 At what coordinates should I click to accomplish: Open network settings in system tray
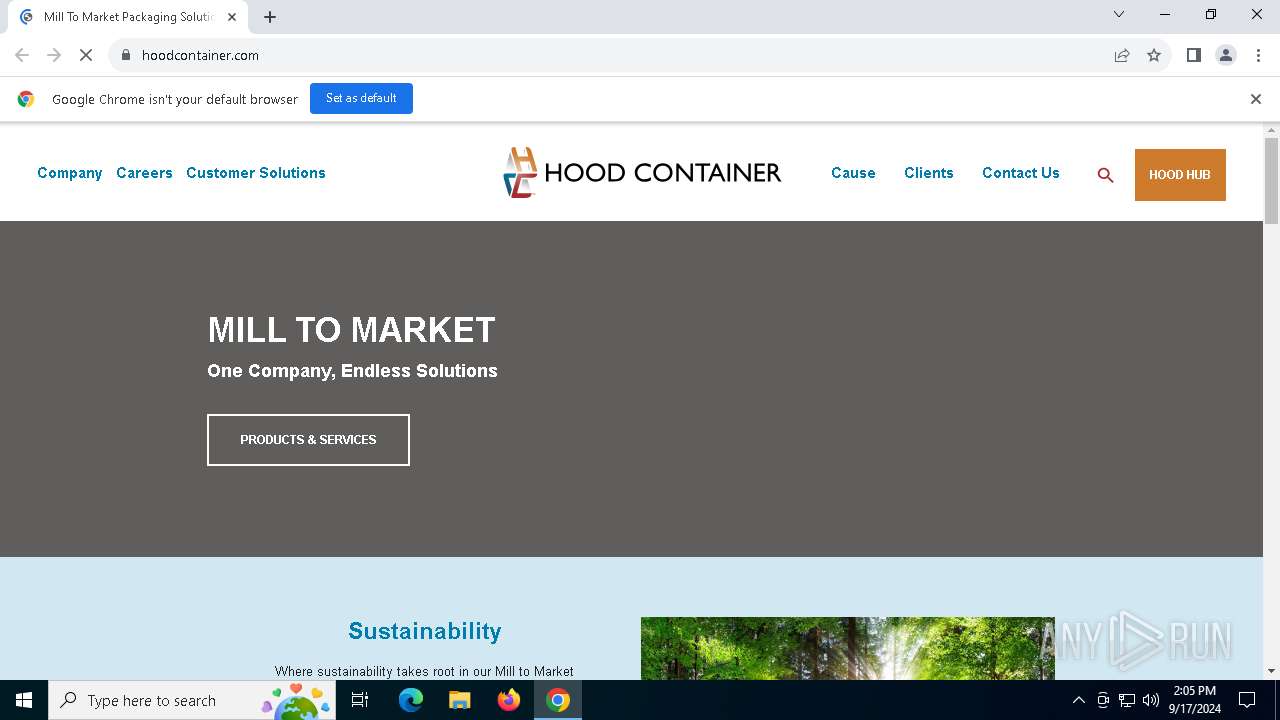click(1127, 700)
